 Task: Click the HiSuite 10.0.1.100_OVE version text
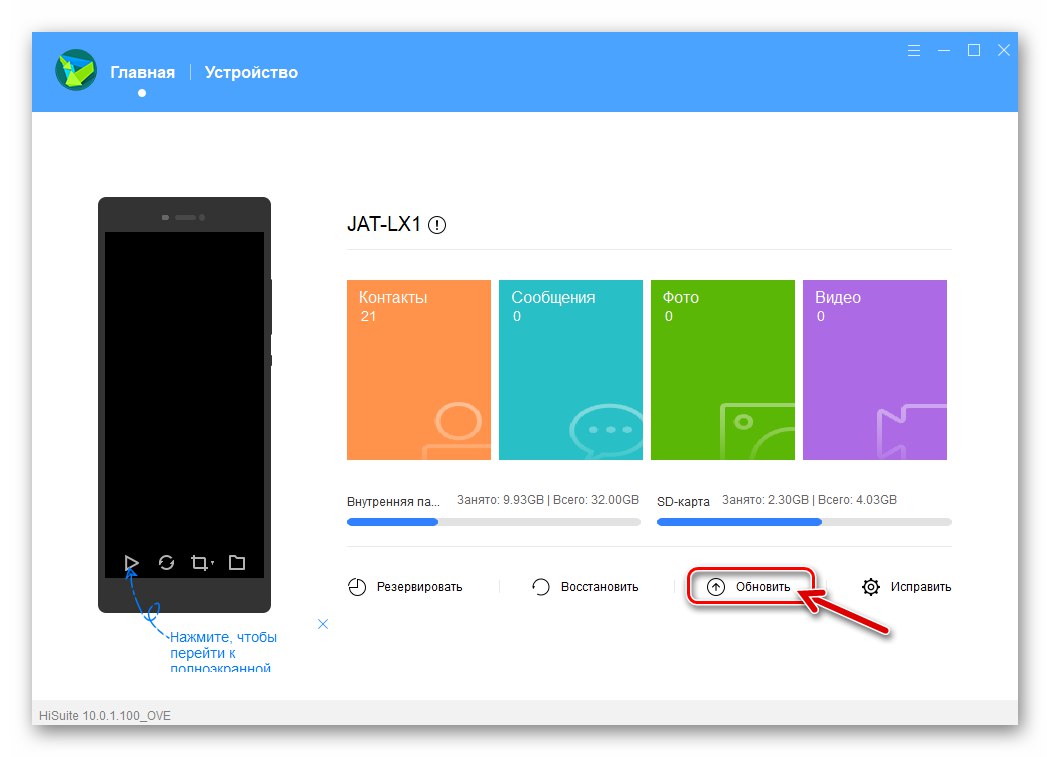[105, 715]
